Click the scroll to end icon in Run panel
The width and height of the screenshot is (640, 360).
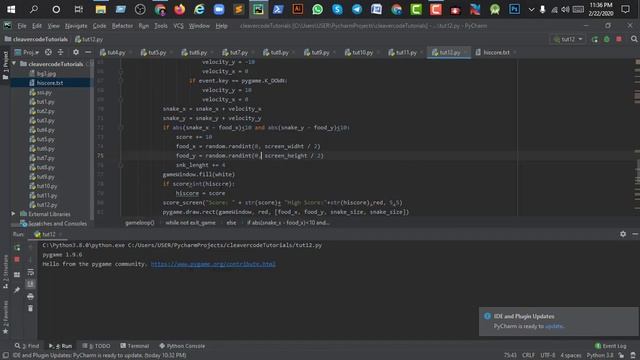pyautogui.click(x=31, y=284)
